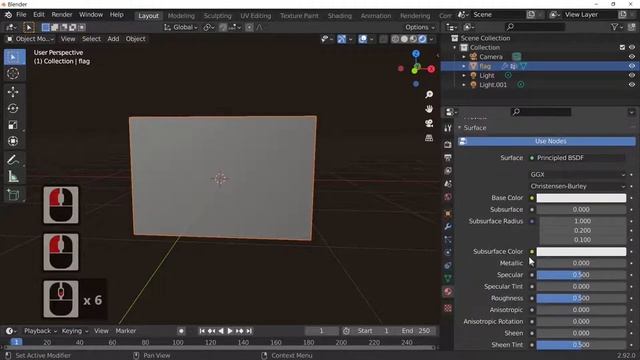Image resolution: width=640 pixels, height=360 pixels.
Task: Activate the Transform tool
Action: pos(13,141)
